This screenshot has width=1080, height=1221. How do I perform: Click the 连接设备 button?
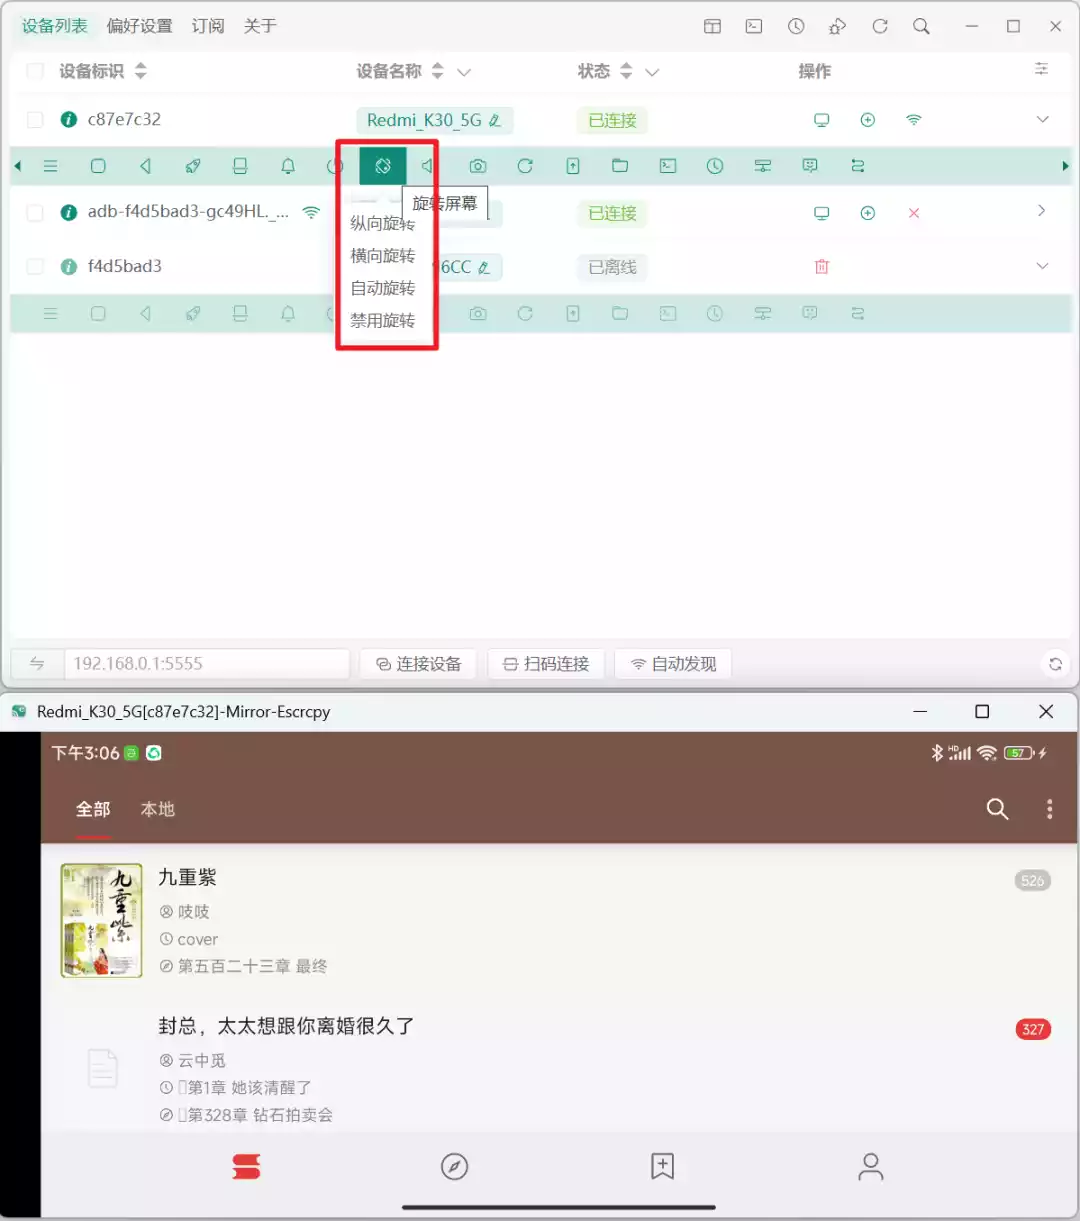419,664
